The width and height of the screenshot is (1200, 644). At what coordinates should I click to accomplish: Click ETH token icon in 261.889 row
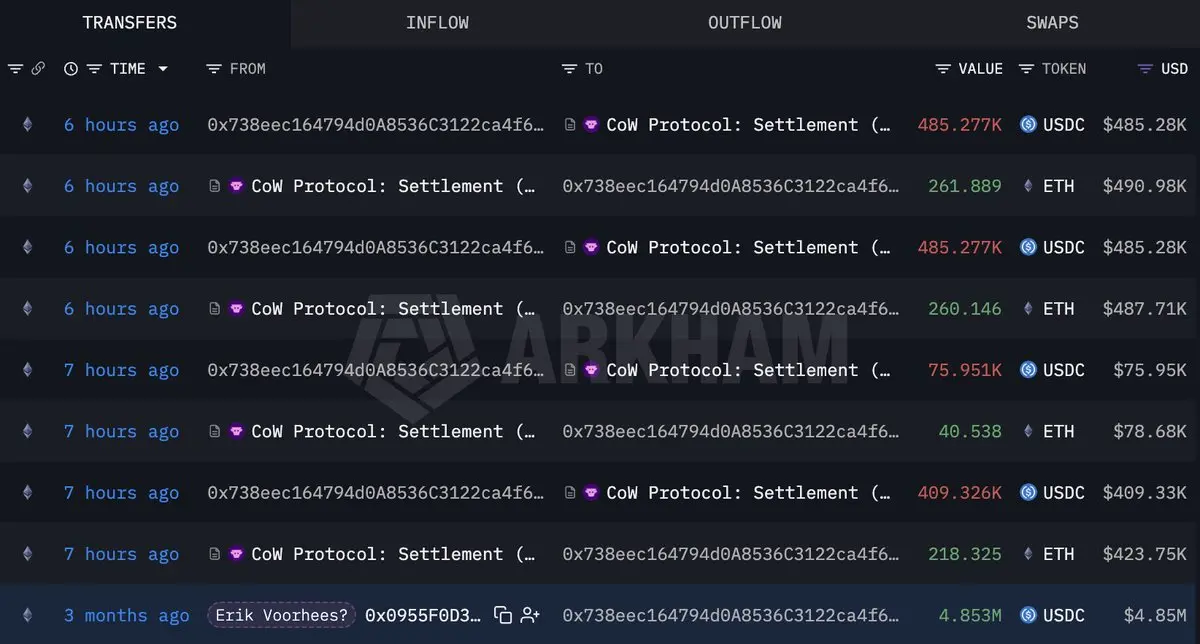[1028, 186]
